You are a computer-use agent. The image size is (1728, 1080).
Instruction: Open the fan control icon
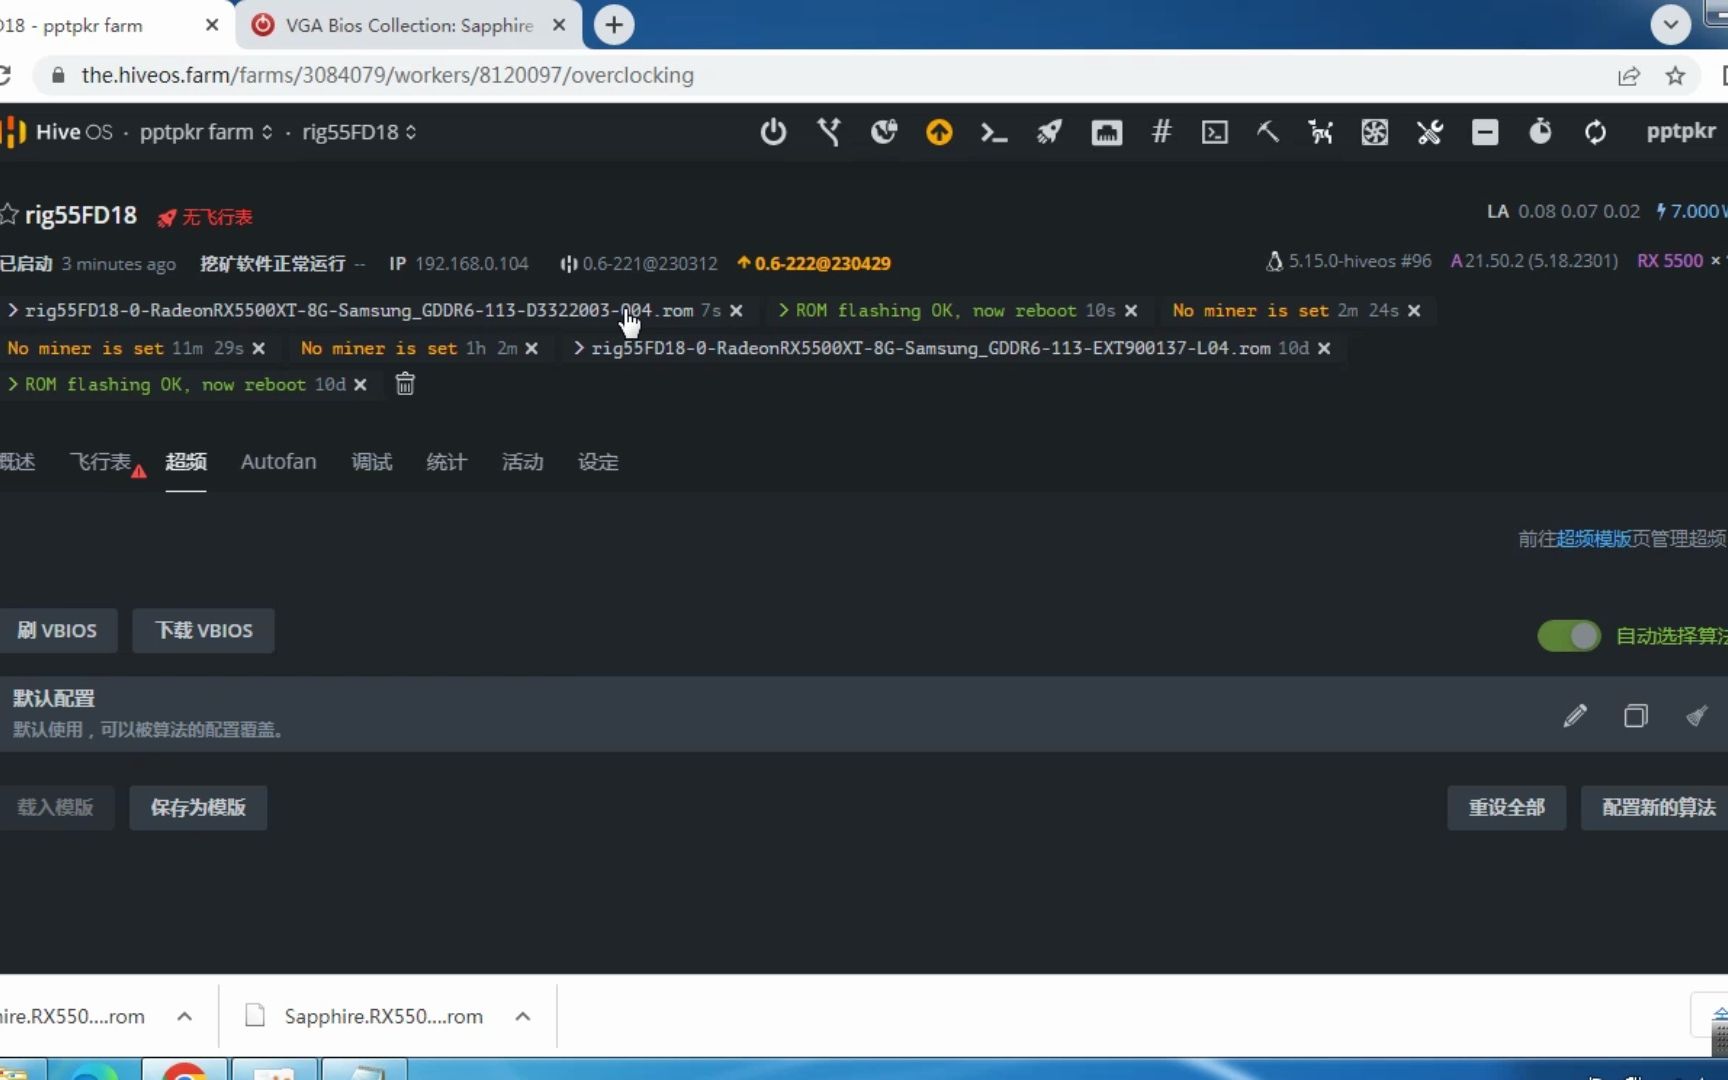tap(1375, 132)
